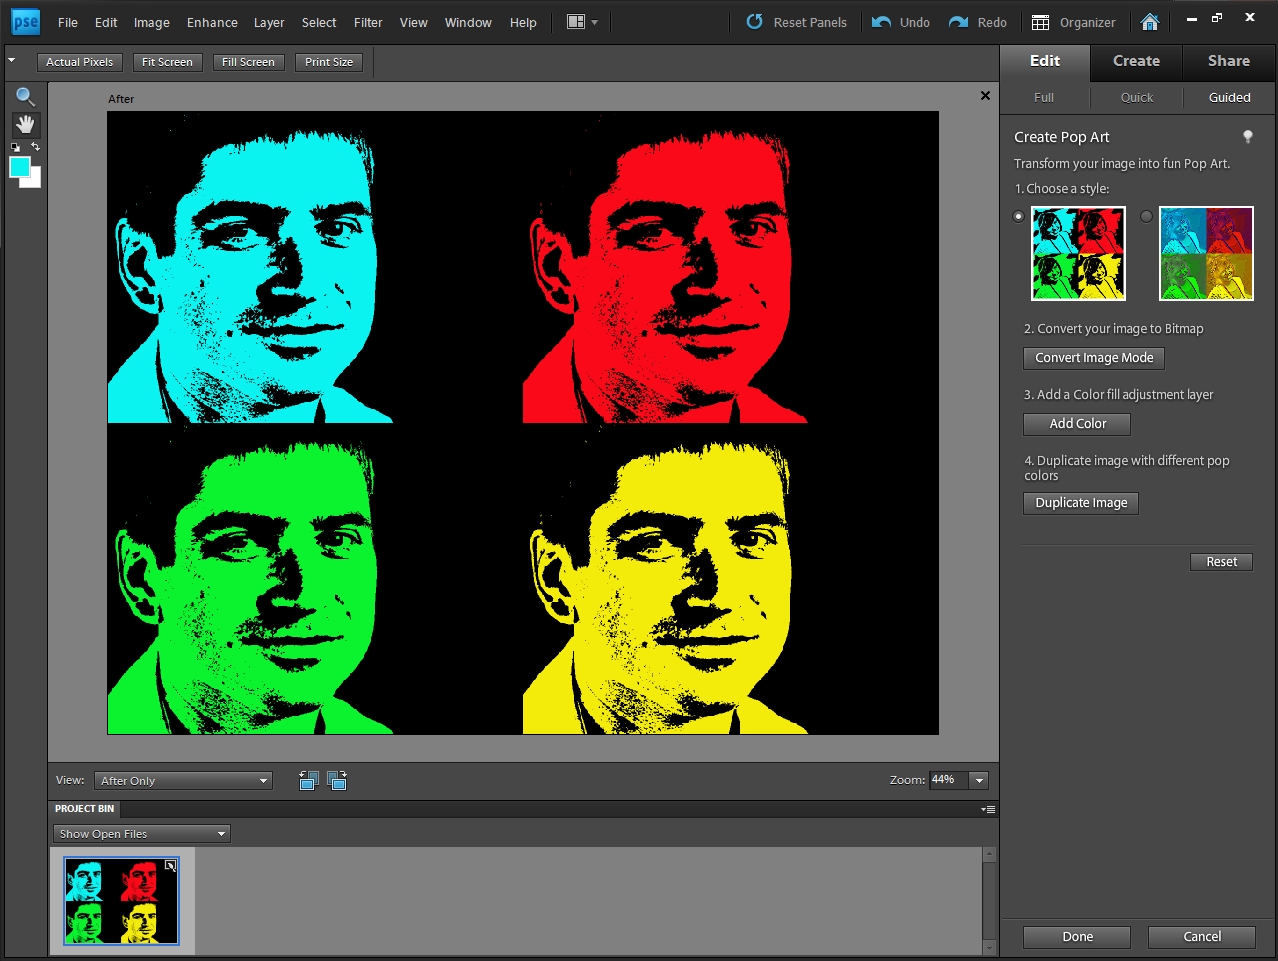1278x961 pixels.
Task: Click the cyan foreground color swatch
Action: (x=20, y=167)
